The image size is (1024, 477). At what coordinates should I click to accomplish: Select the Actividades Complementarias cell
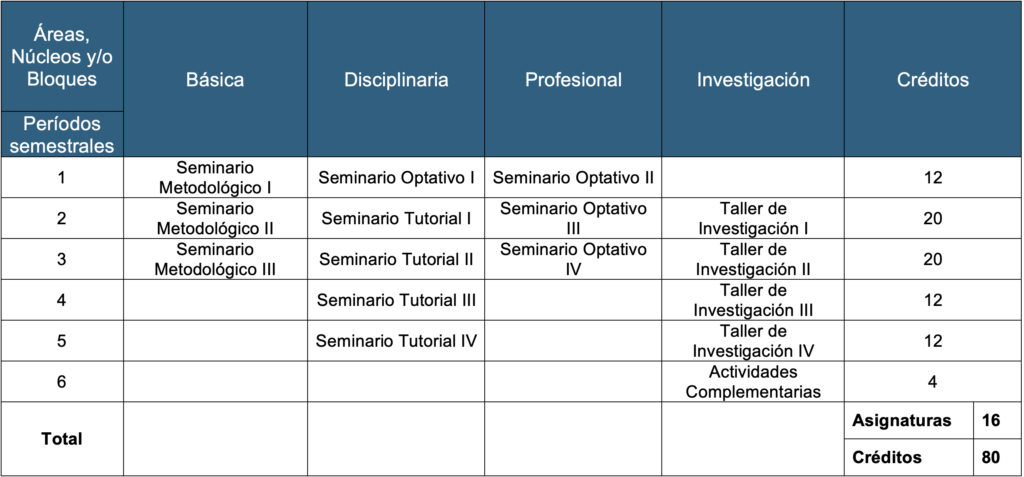[x=753, y=381]
